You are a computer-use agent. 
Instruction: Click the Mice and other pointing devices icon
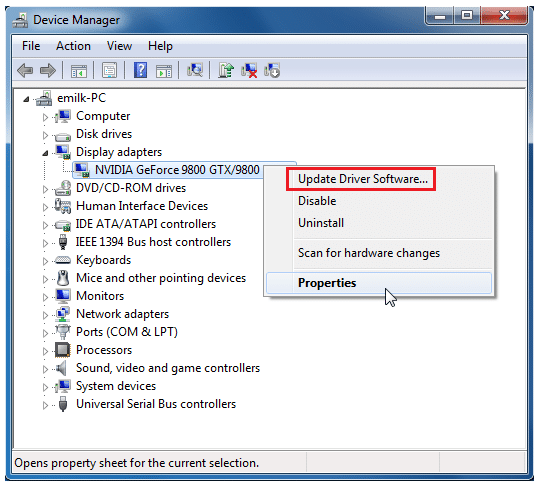[63, 278]
